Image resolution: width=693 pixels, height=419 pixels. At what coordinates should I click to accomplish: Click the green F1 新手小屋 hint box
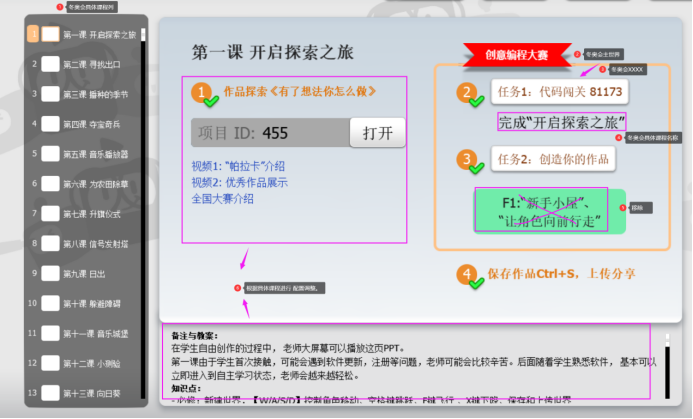click(x=551, y=211)
